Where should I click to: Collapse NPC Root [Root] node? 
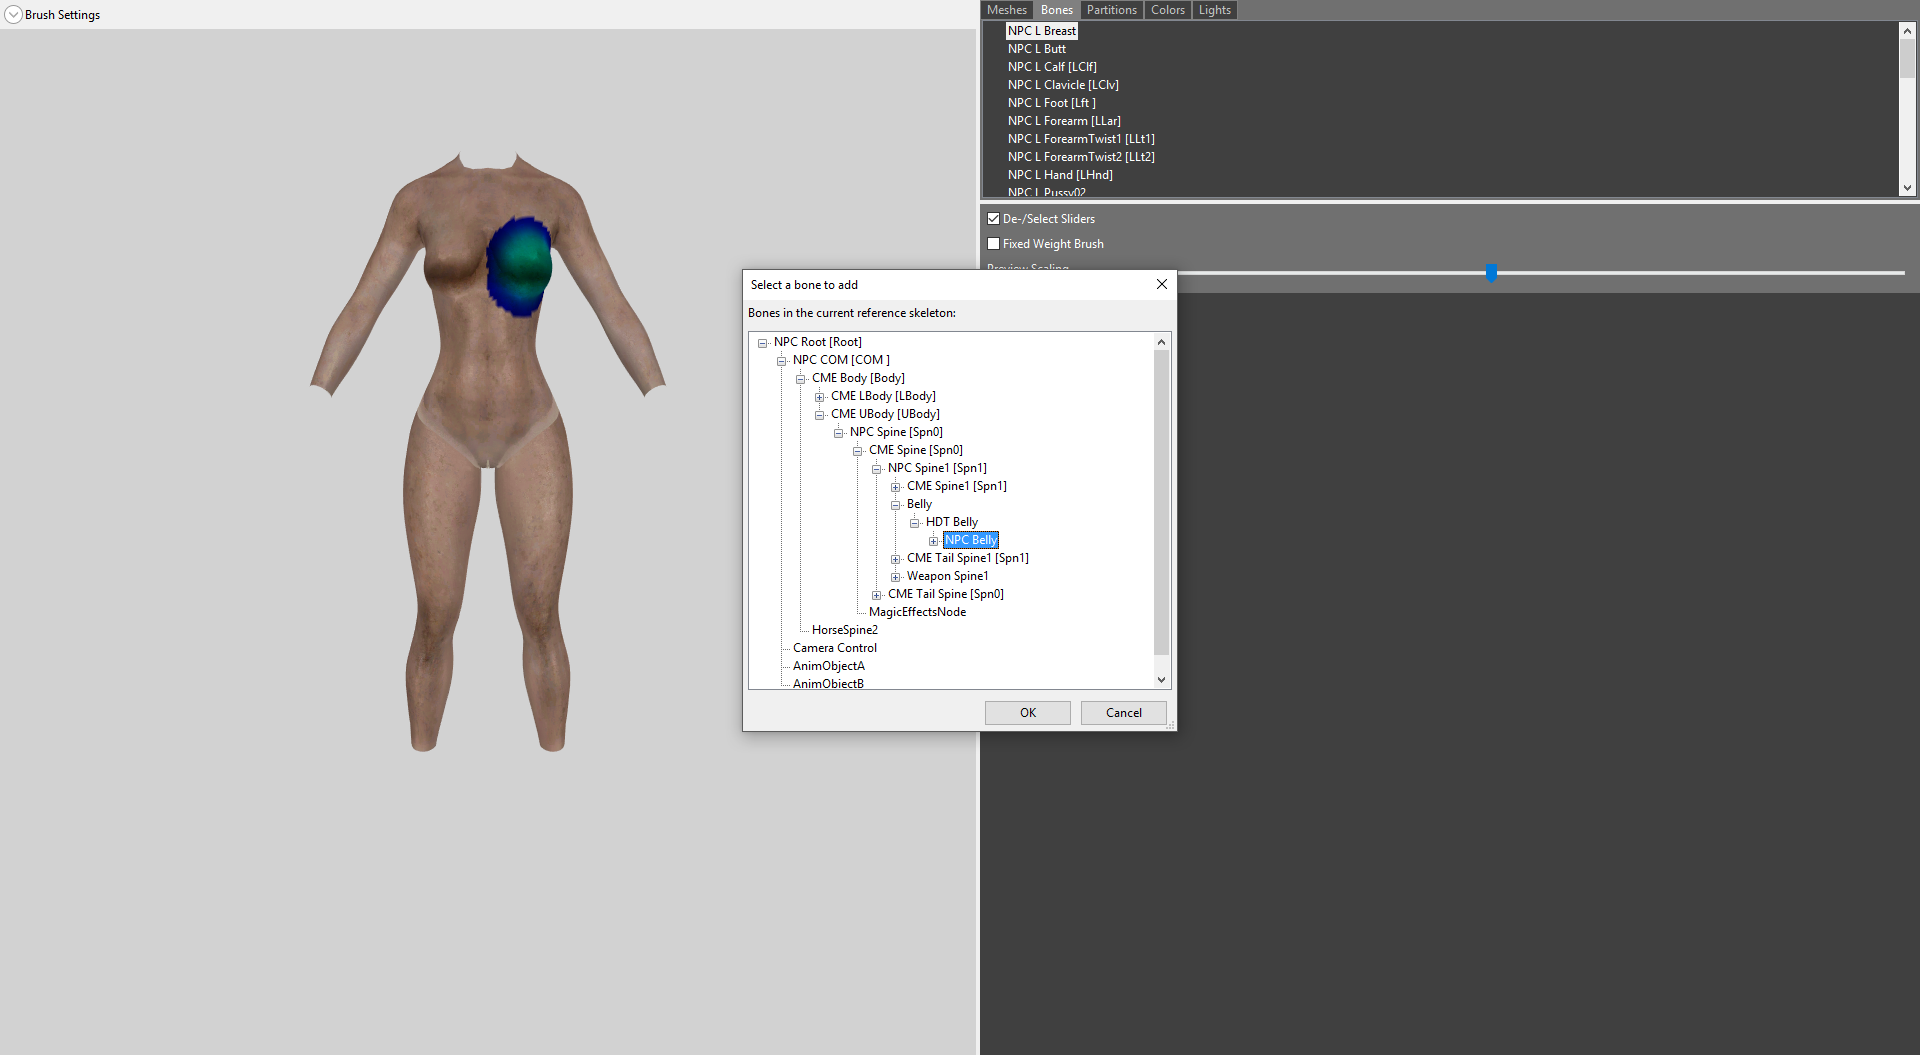(x=763, y=343)
